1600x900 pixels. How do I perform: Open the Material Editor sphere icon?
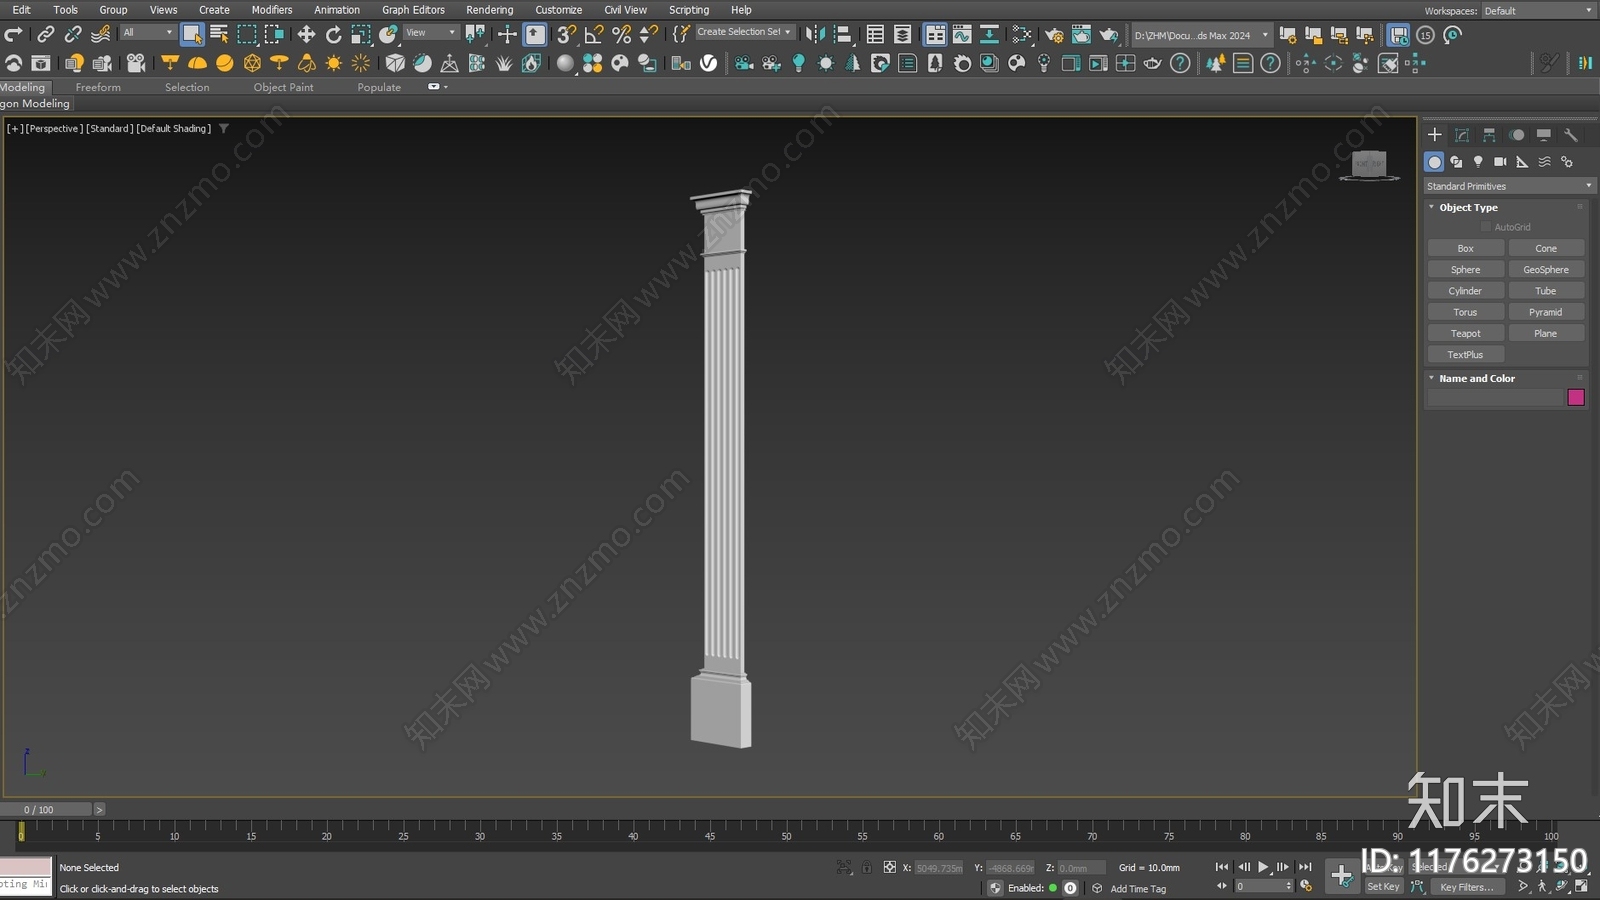(1022, 35)
